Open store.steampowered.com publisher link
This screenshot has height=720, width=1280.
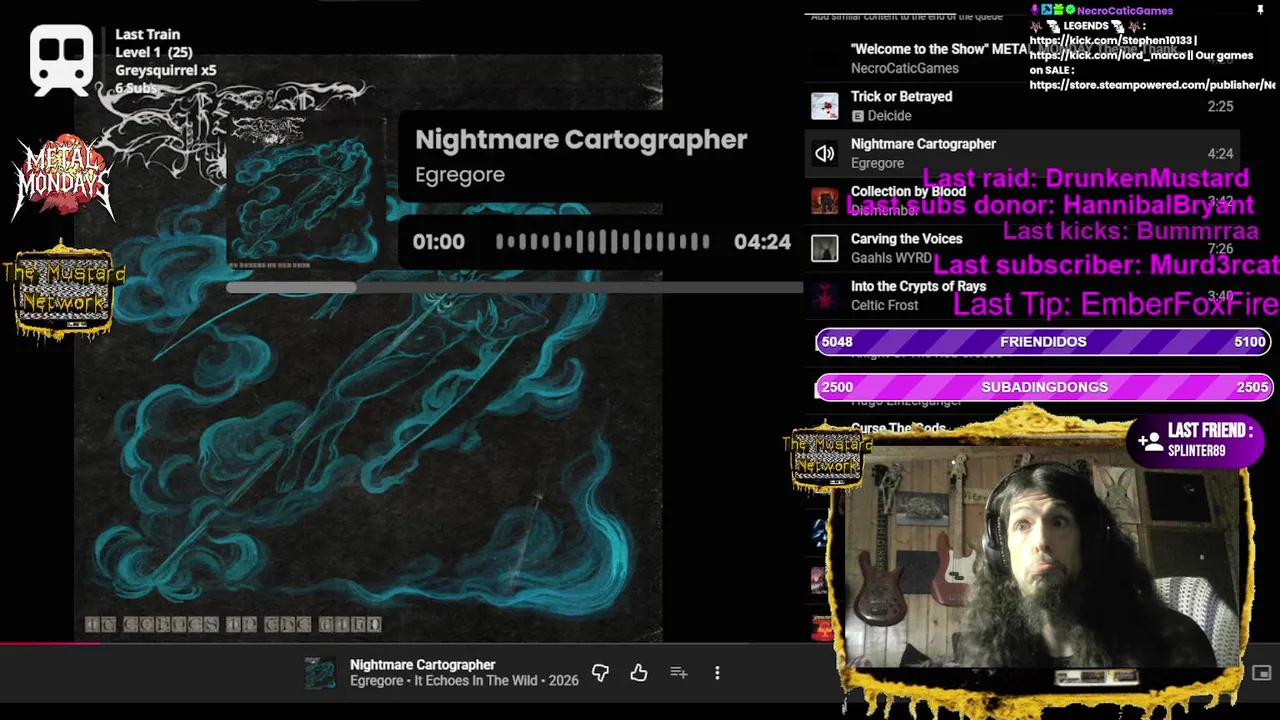coord(1152,85)
